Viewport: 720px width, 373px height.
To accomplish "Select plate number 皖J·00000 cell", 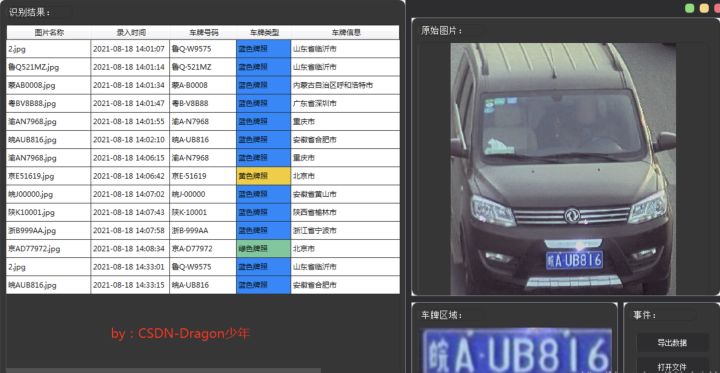I will coord(203,194).
